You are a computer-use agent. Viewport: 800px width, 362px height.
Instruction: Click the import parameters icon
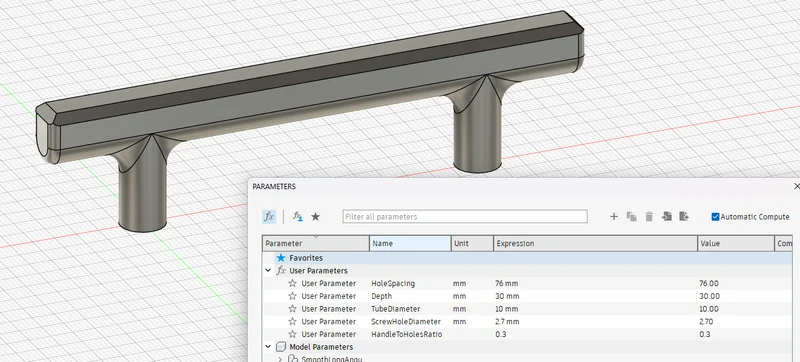[666, 216]
